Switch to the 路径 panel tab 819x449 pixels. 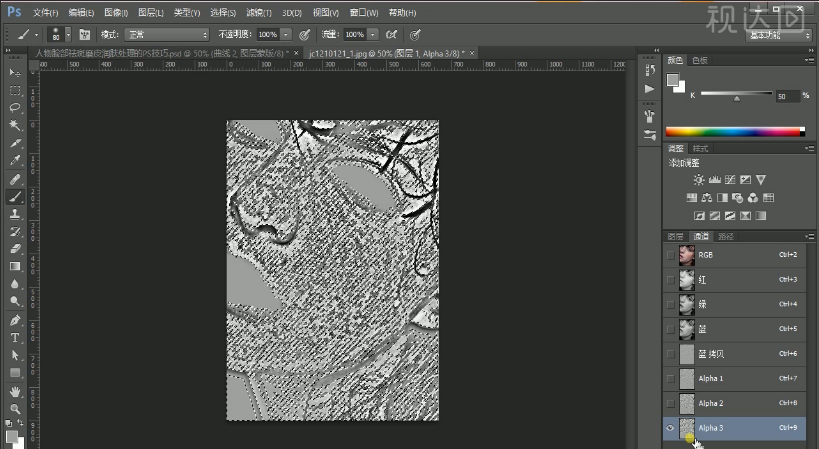726,237
